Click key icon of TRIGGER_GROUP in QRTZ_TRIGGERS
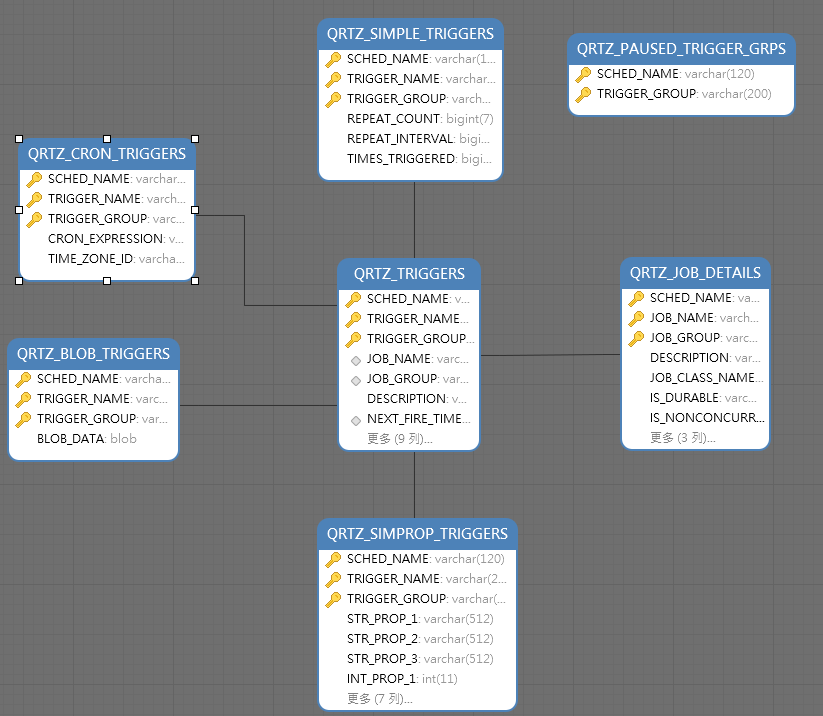Image resolution: width=823 pixels, height=716 pixels. [353, 339]
